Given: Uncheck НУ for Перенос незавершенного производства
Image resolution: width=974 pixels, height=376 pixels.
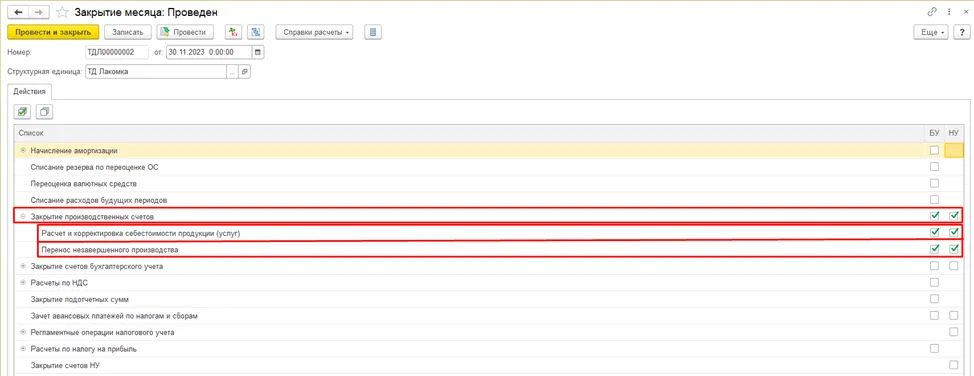Looking at the screenshot, I should point(954,249).
